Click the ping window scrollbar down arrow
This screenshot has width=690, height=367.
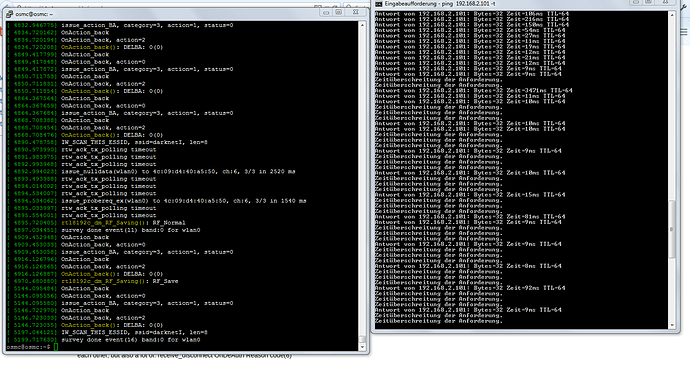tap(672, 325)
